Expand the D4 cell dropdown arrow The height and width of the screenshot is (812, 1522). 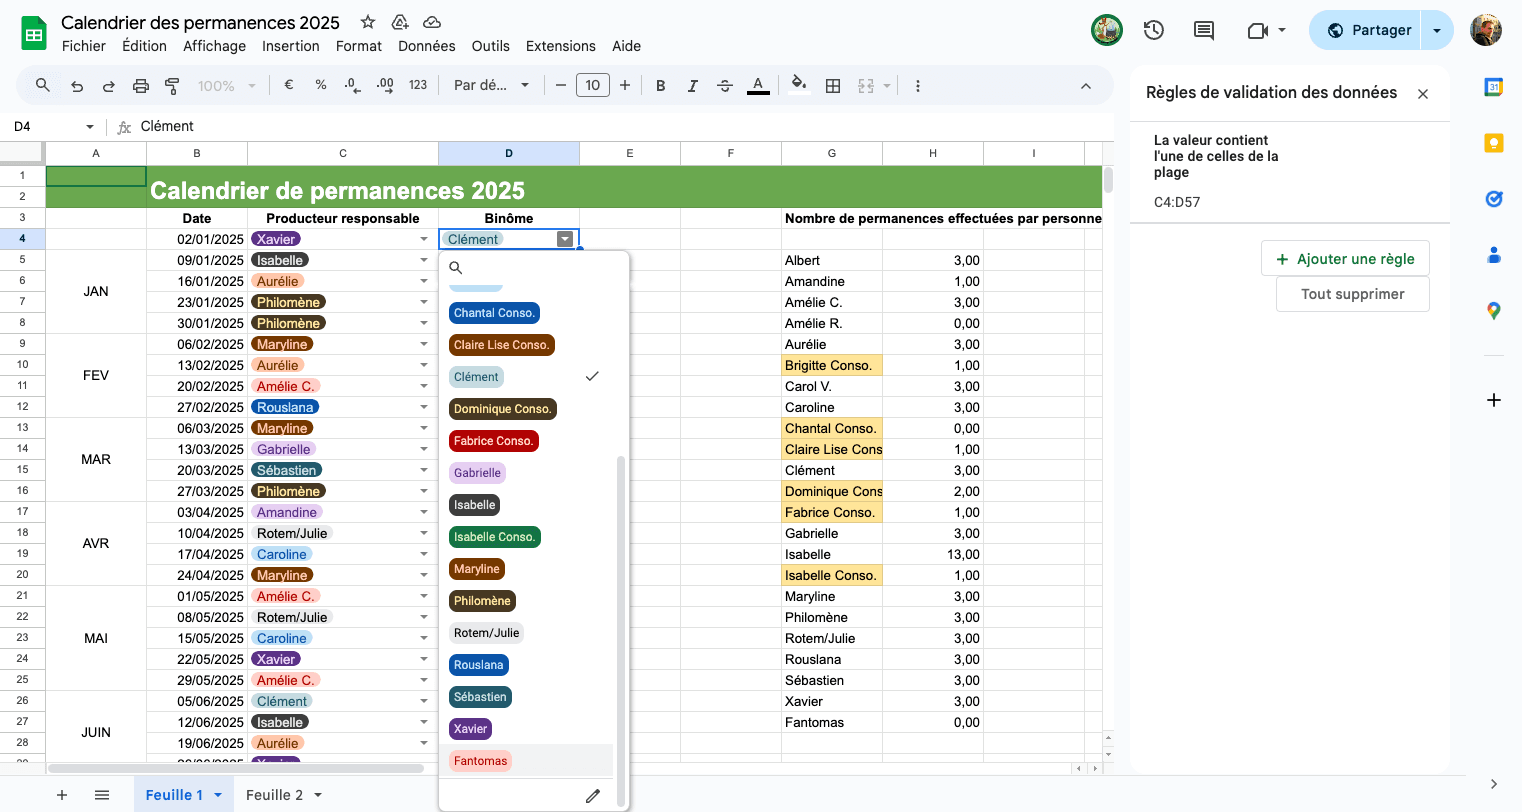[565, 239]
